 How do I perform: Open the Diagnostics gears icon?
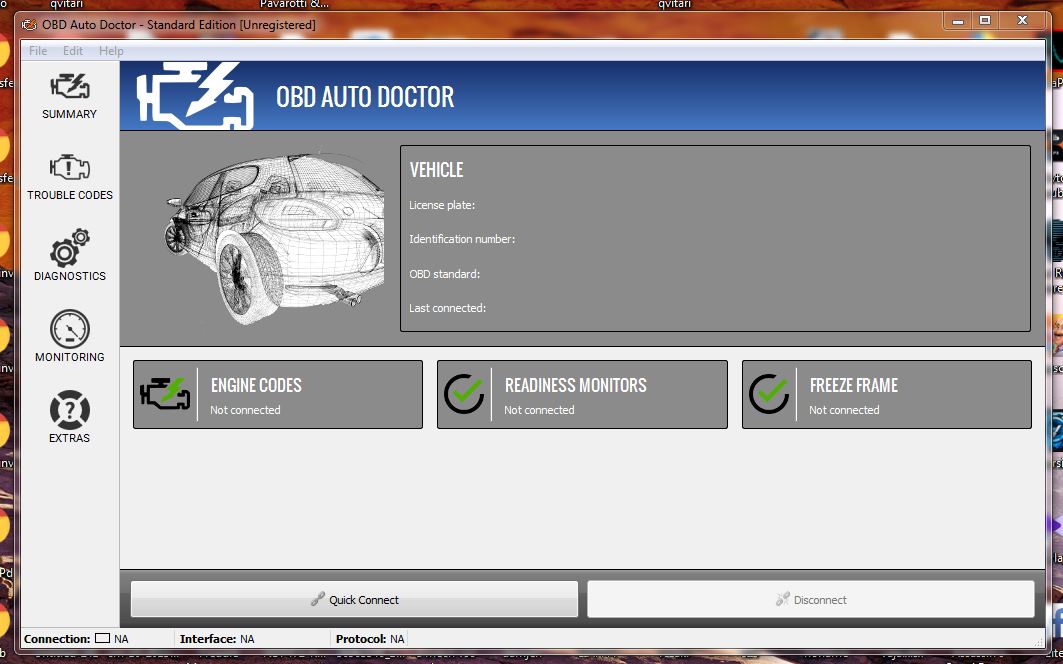point(69,248)
